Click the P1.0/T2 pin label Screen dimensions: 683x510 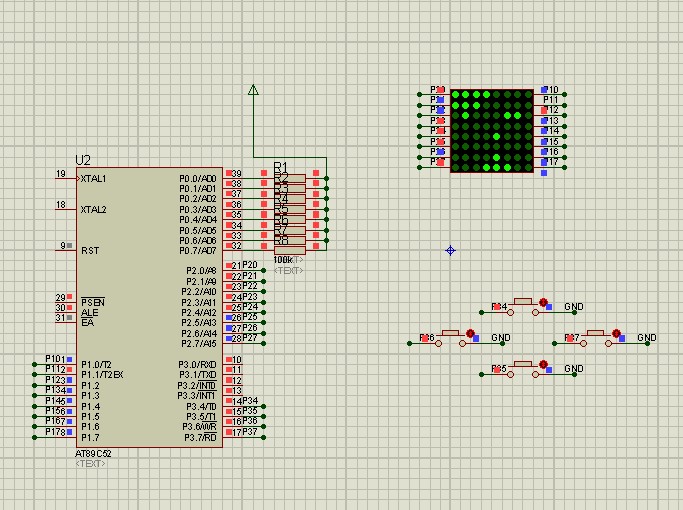96,365
